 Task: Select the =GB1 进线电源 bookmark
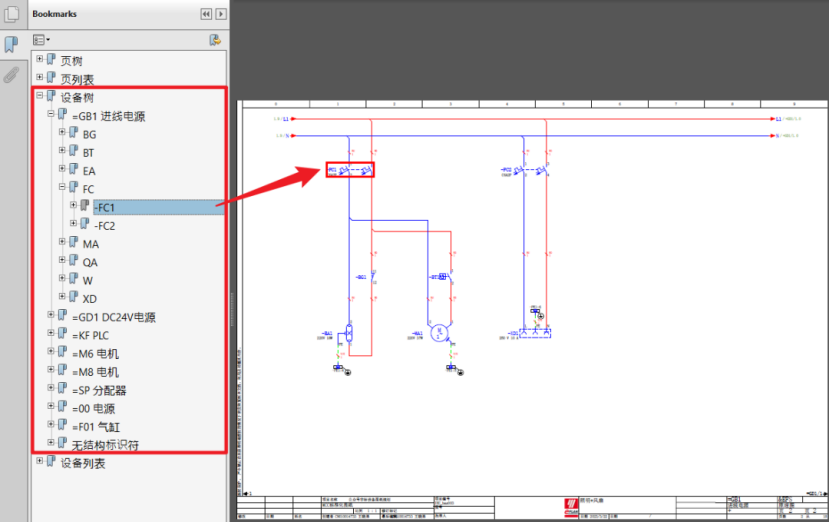109,116
